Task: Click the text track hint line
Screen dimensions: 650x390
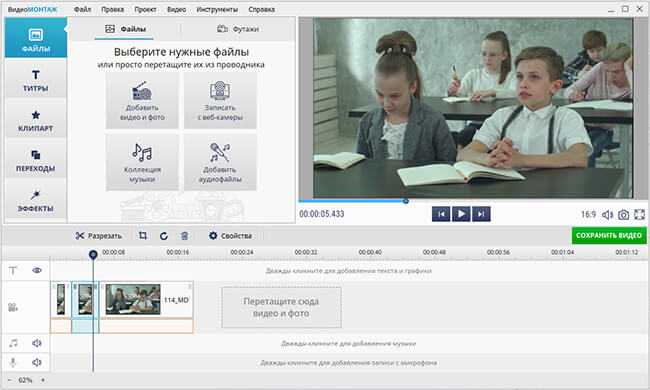Action: pyautogui.click(x=349, y=271)
